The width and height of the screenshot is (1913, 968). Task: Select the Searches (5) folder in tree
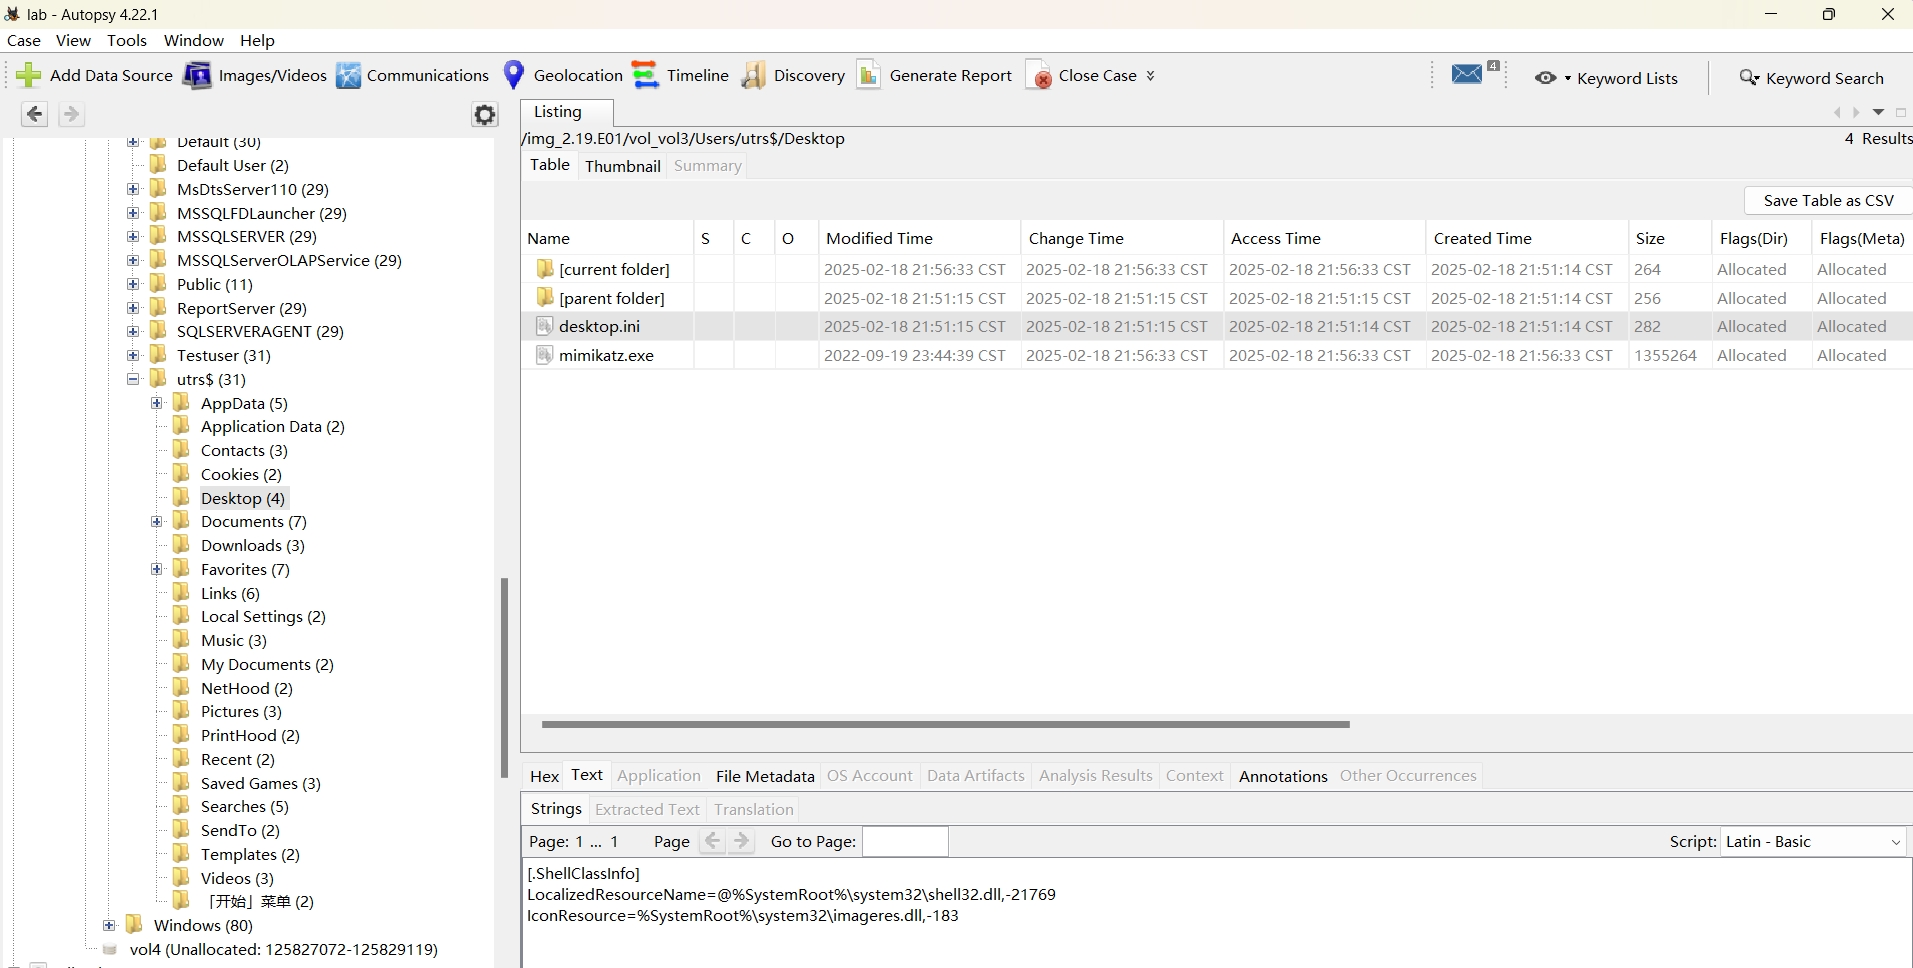click(x=244, y=806)
